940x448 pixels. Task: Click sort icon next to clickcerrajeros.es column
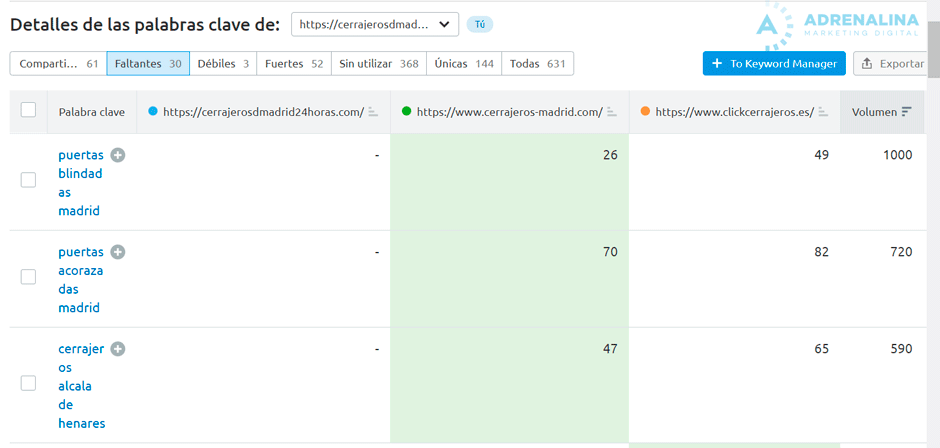click(823, 112)
